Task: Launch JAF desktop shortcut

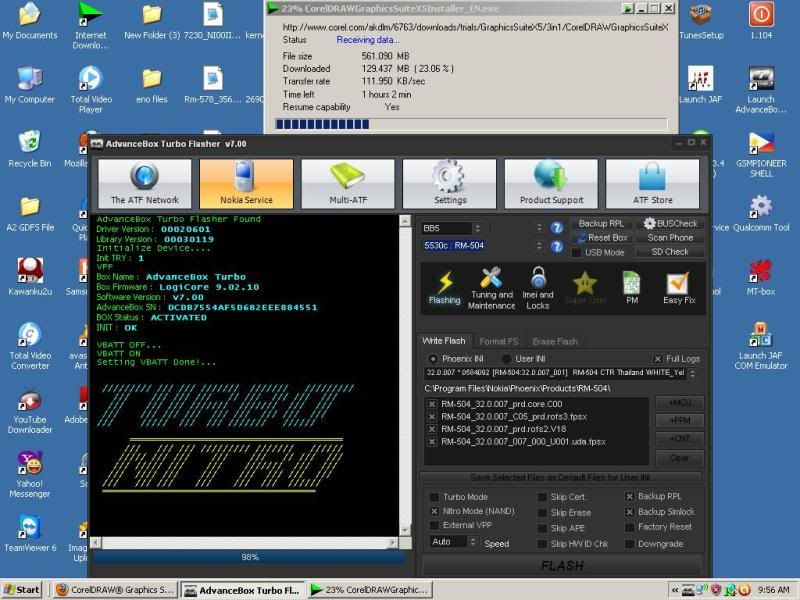Action: point(701,85)
